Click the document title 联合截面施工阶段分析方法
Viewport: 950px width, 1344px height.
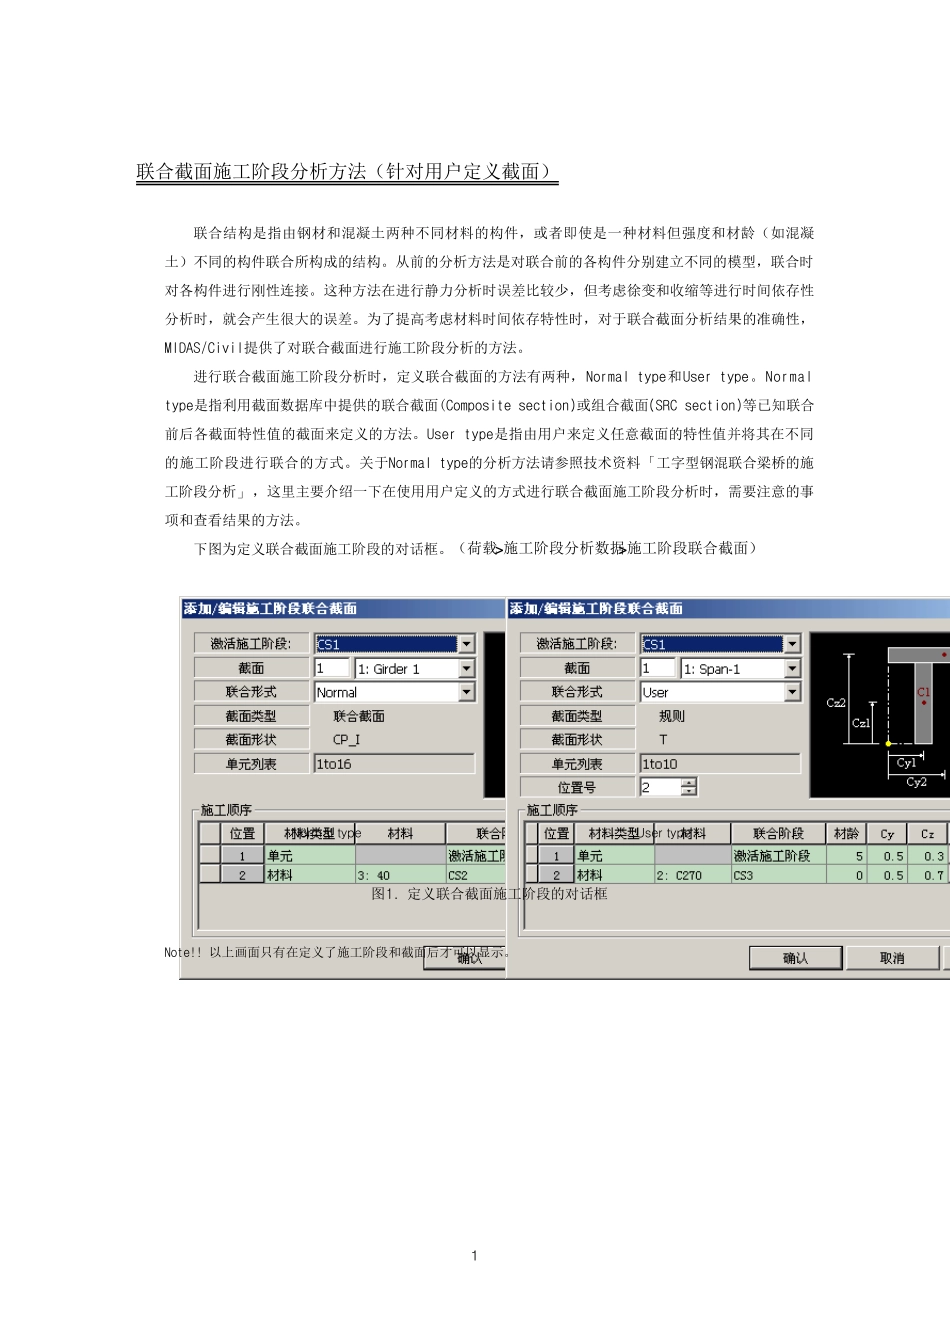pyautogui.click(x=347, y=171)
